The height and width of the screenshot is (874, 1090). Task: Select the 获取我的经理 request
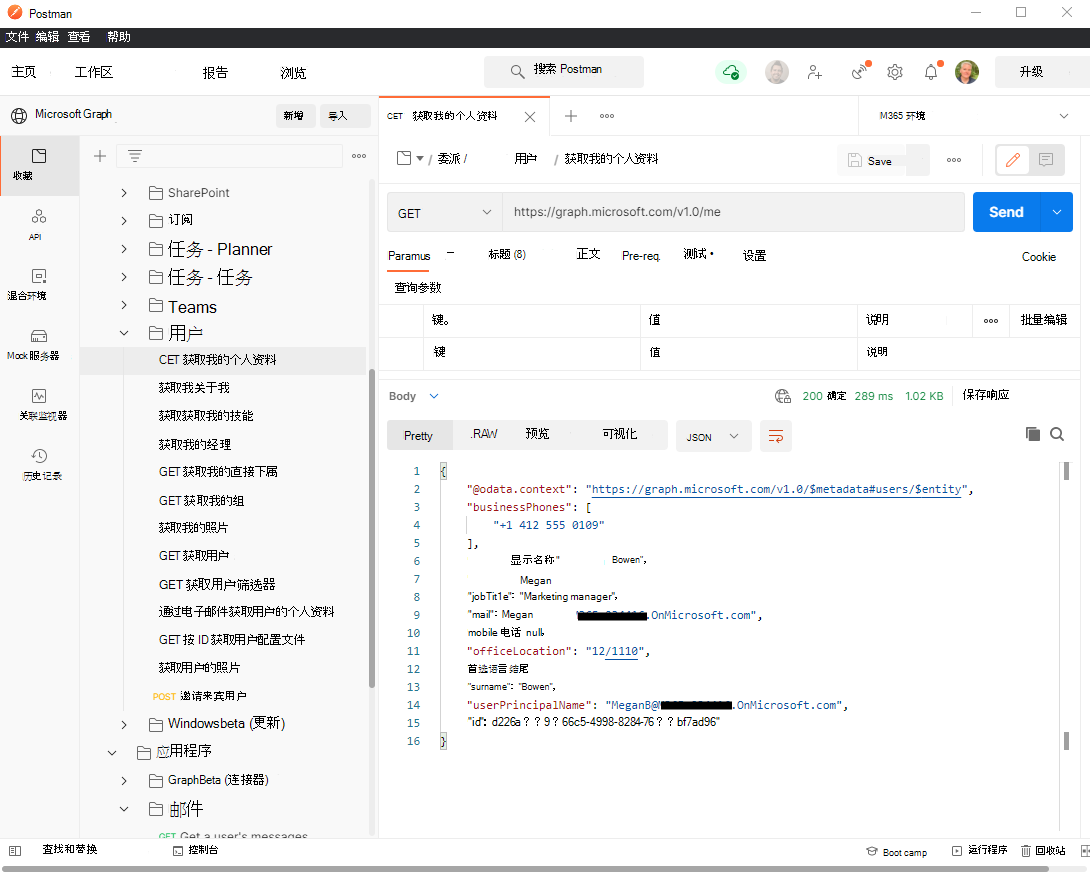tap(195, 444)
